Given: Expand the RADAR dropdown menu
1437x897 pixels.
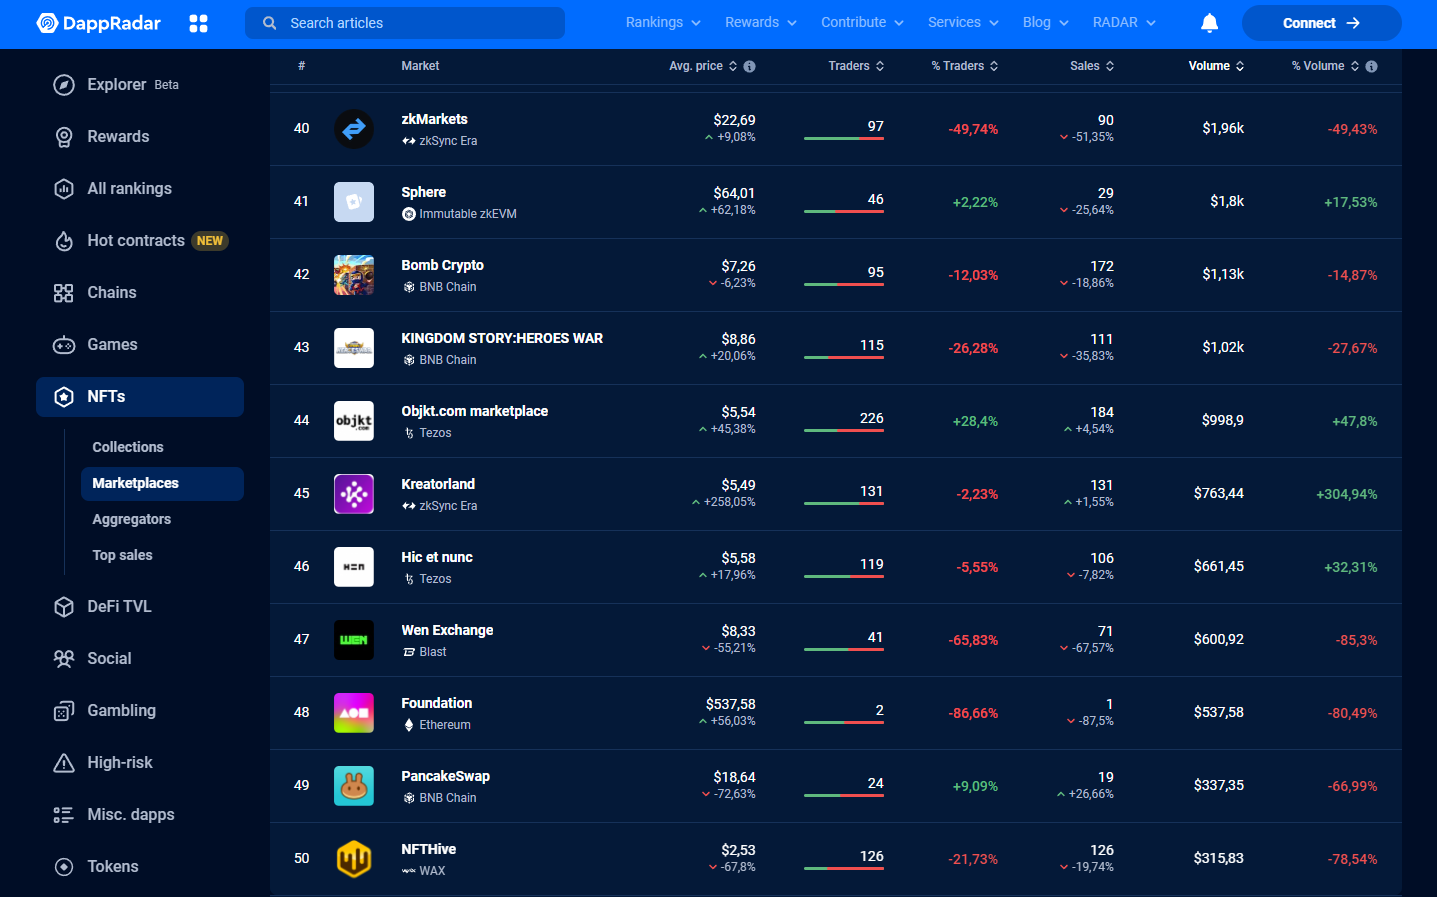Looking at the screenshot, I should coord(1124,22).
